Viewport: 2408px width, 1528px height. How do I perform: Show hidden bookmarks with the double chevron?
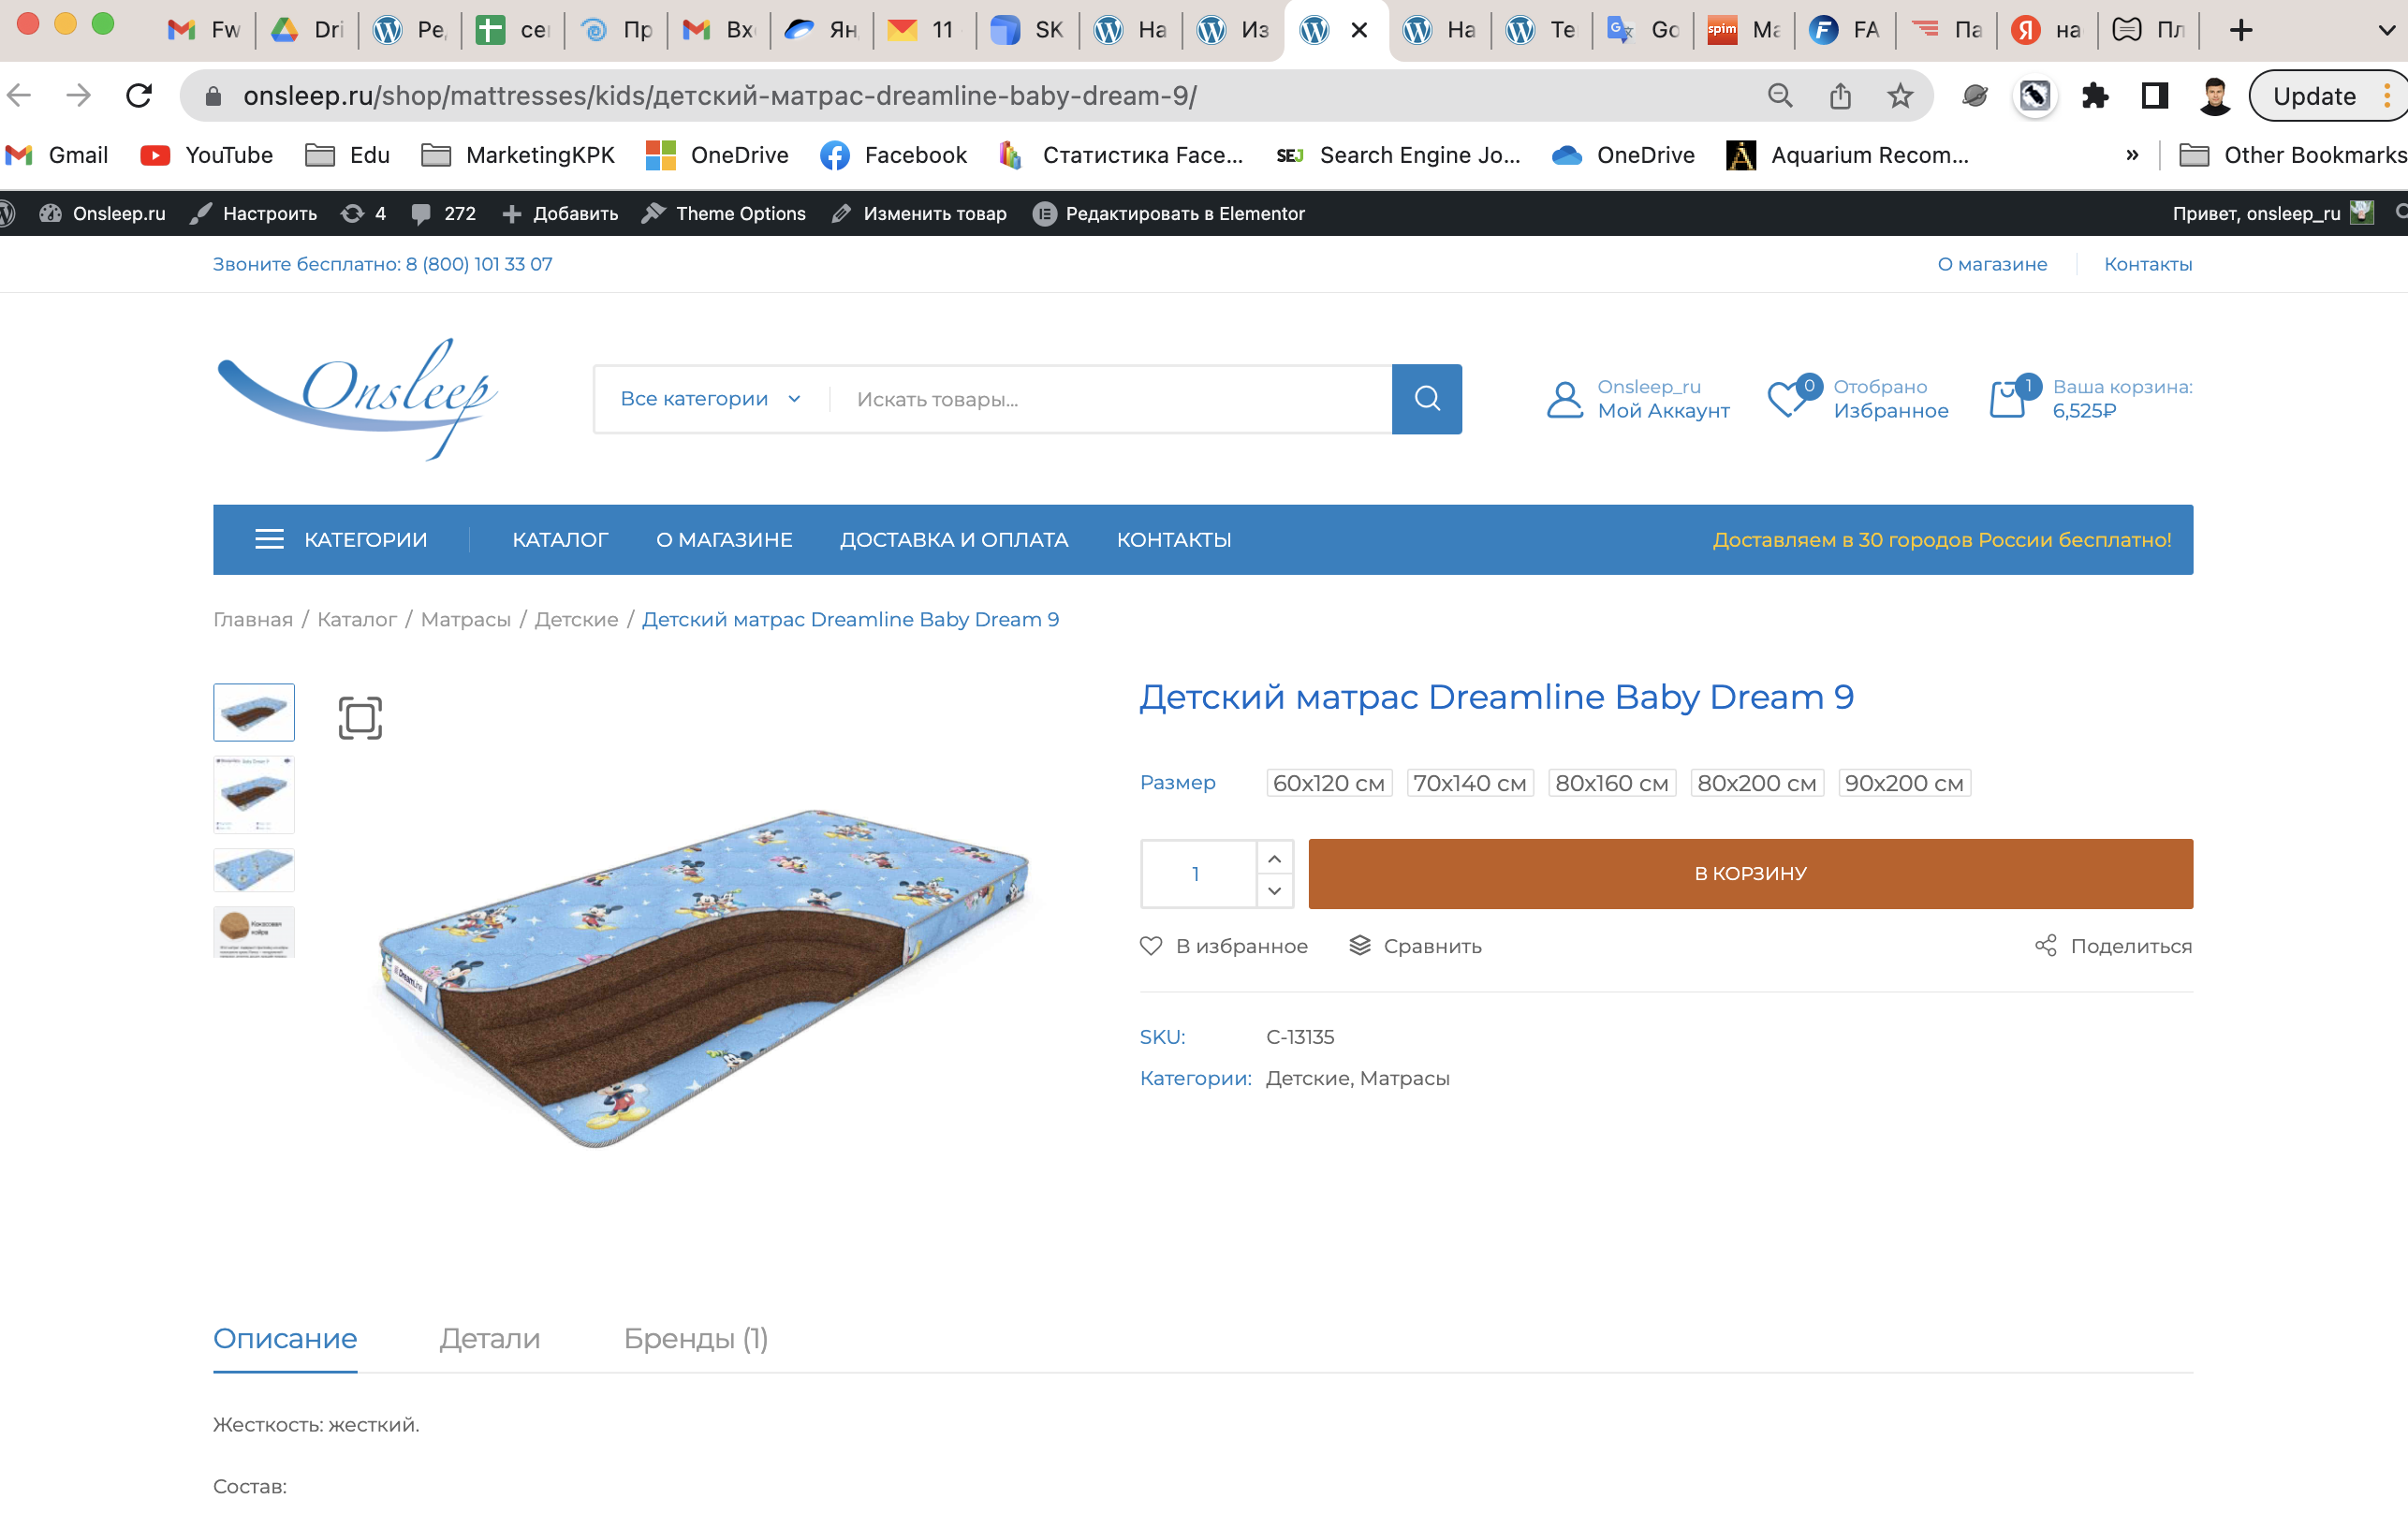tap(2132, 155)
